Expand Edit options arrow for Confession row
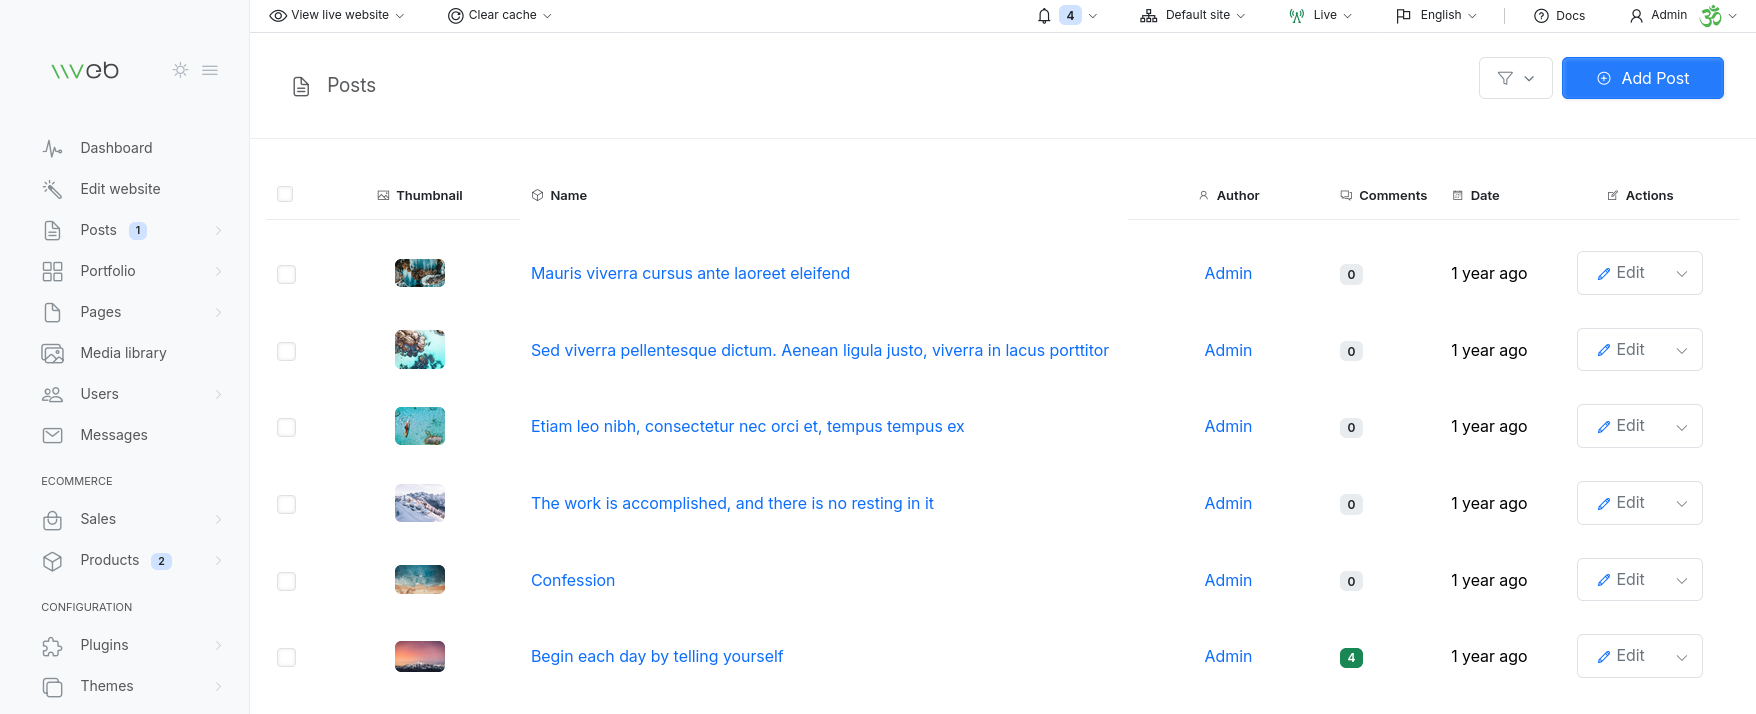Viewport: 1756px width, 714px height. 1682,581
